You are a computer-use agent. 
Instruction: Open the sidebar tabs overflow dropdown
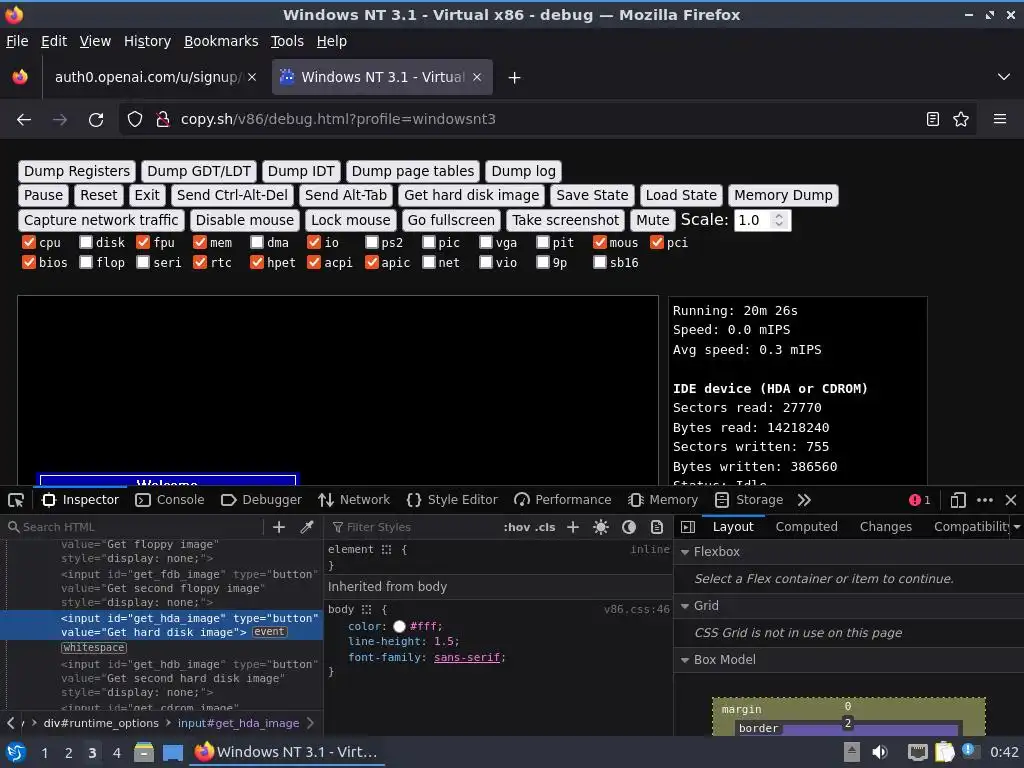1017,527
